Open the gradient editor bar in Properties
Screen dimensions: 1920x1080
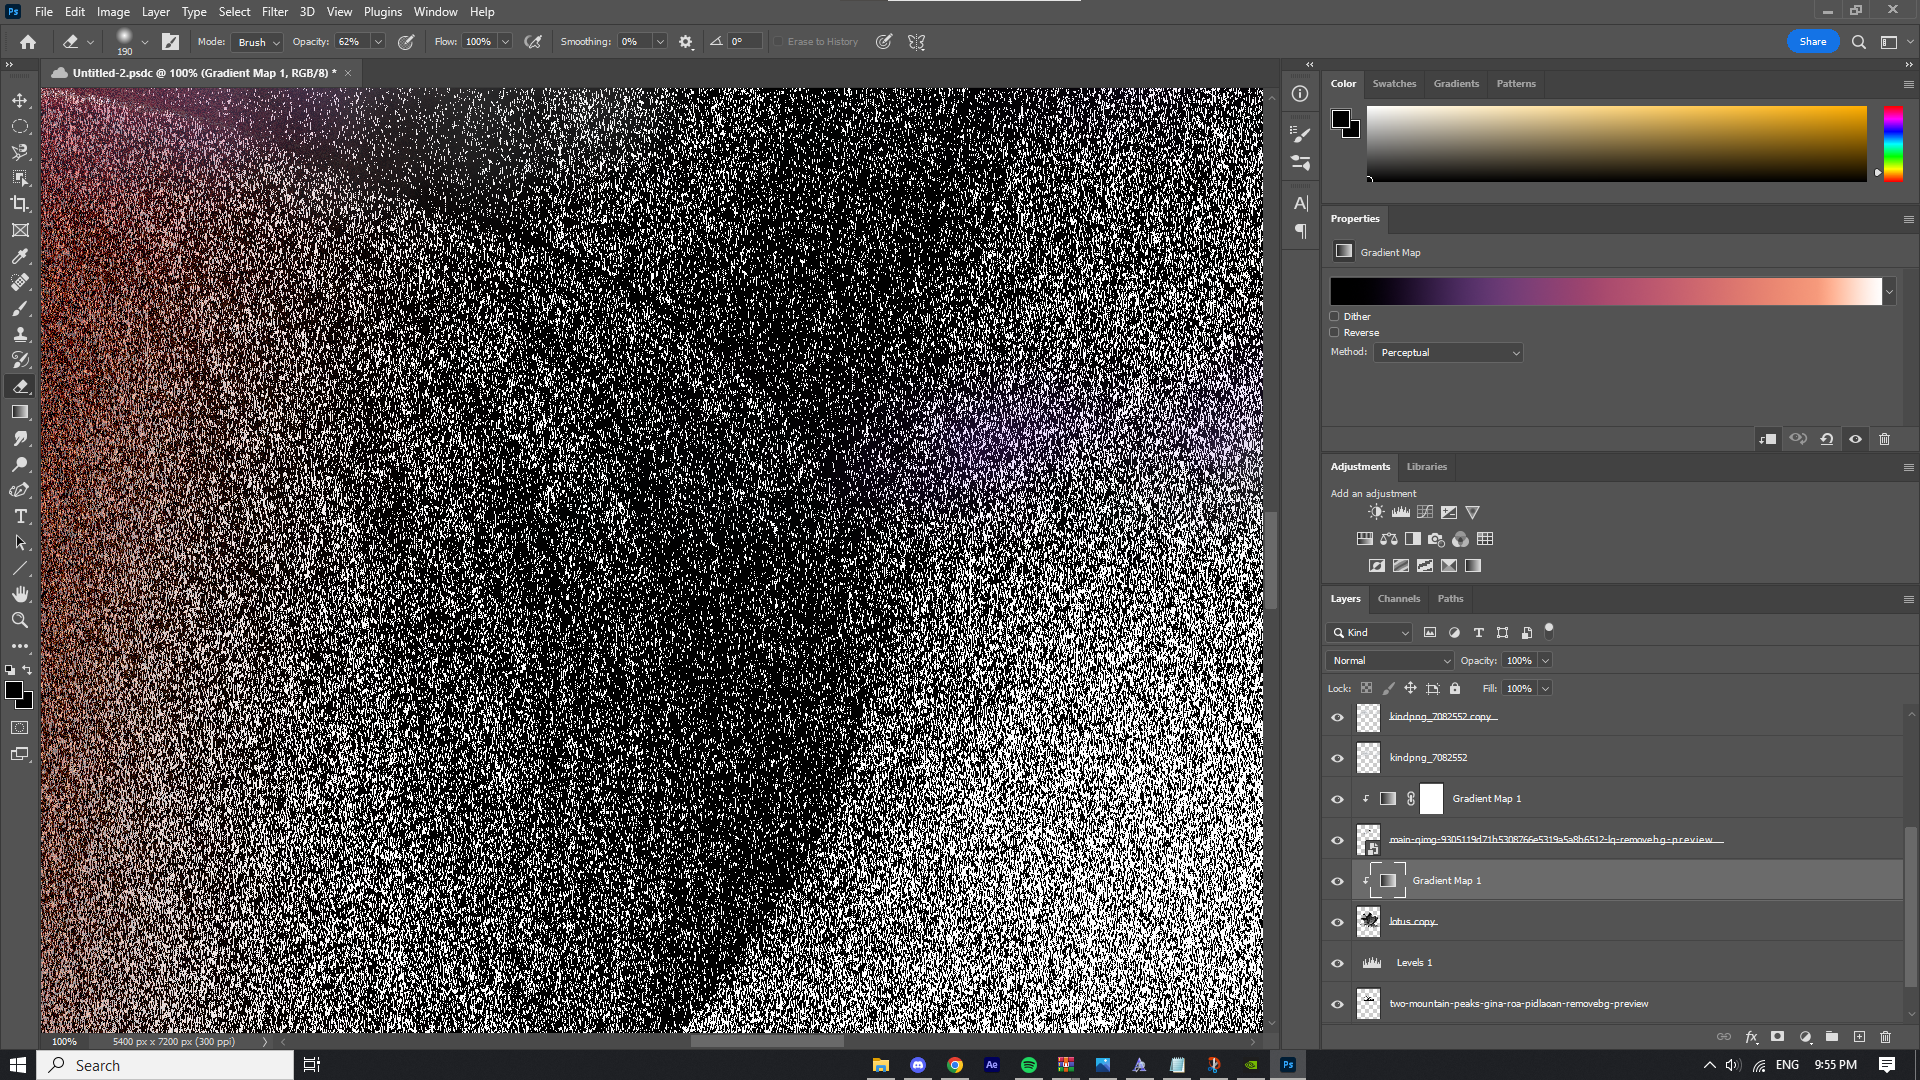[1605, 291]
